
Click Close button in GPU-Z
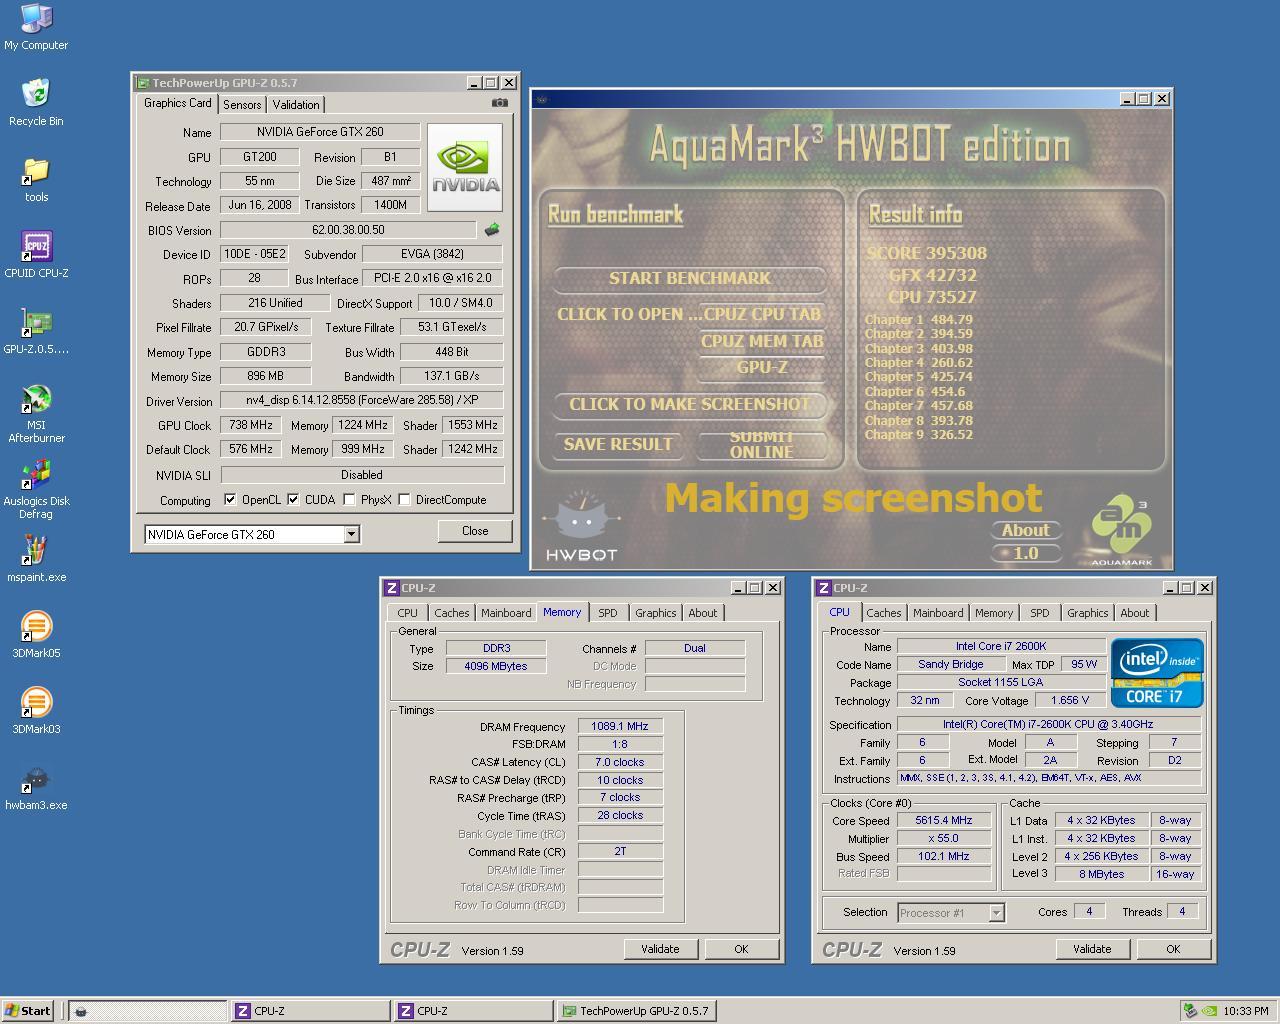point(475,531)
